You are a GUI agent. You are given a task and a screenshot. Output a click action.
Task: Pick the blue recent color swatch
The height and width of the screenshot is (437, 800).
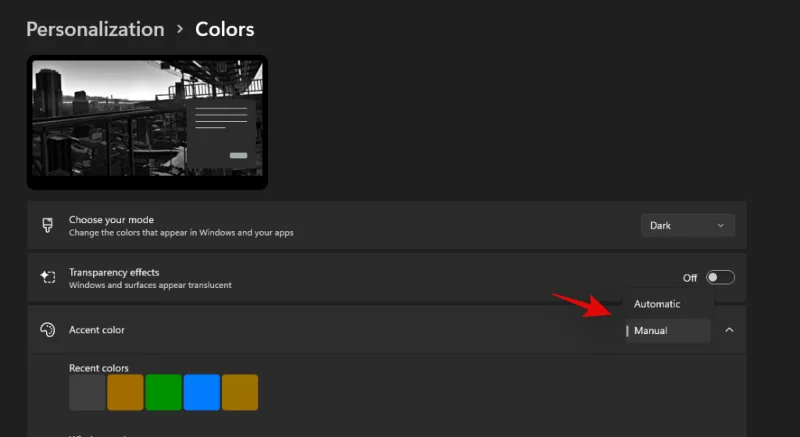pos(202,392)
